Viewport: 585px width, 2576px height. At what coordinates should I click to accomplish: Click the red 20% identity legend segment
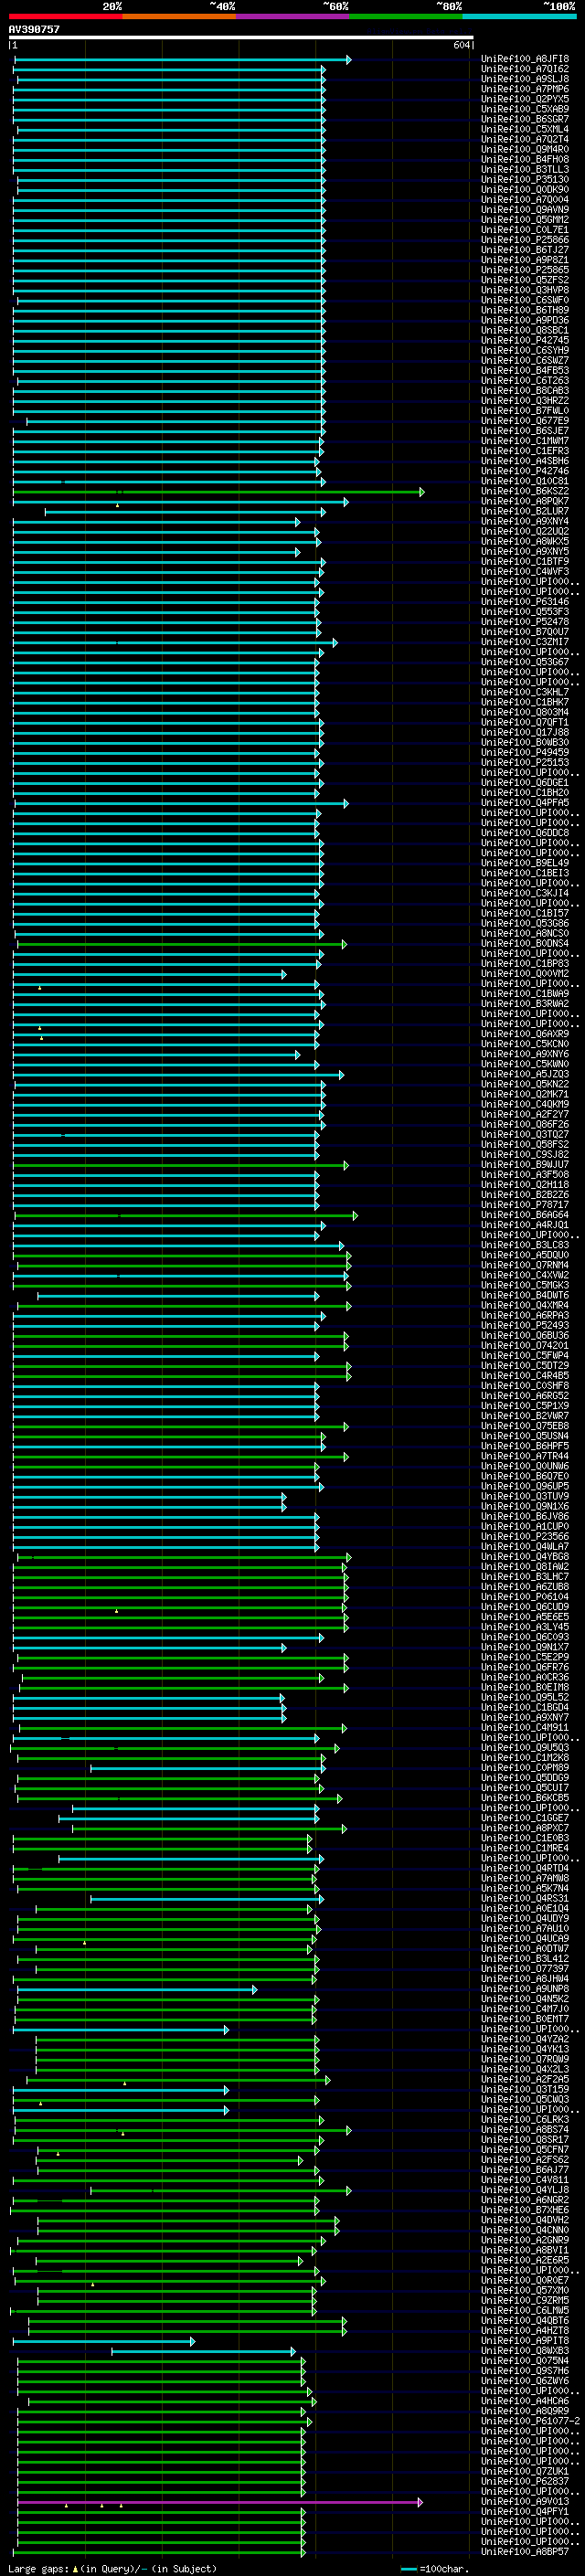click(x=66, y=16)
